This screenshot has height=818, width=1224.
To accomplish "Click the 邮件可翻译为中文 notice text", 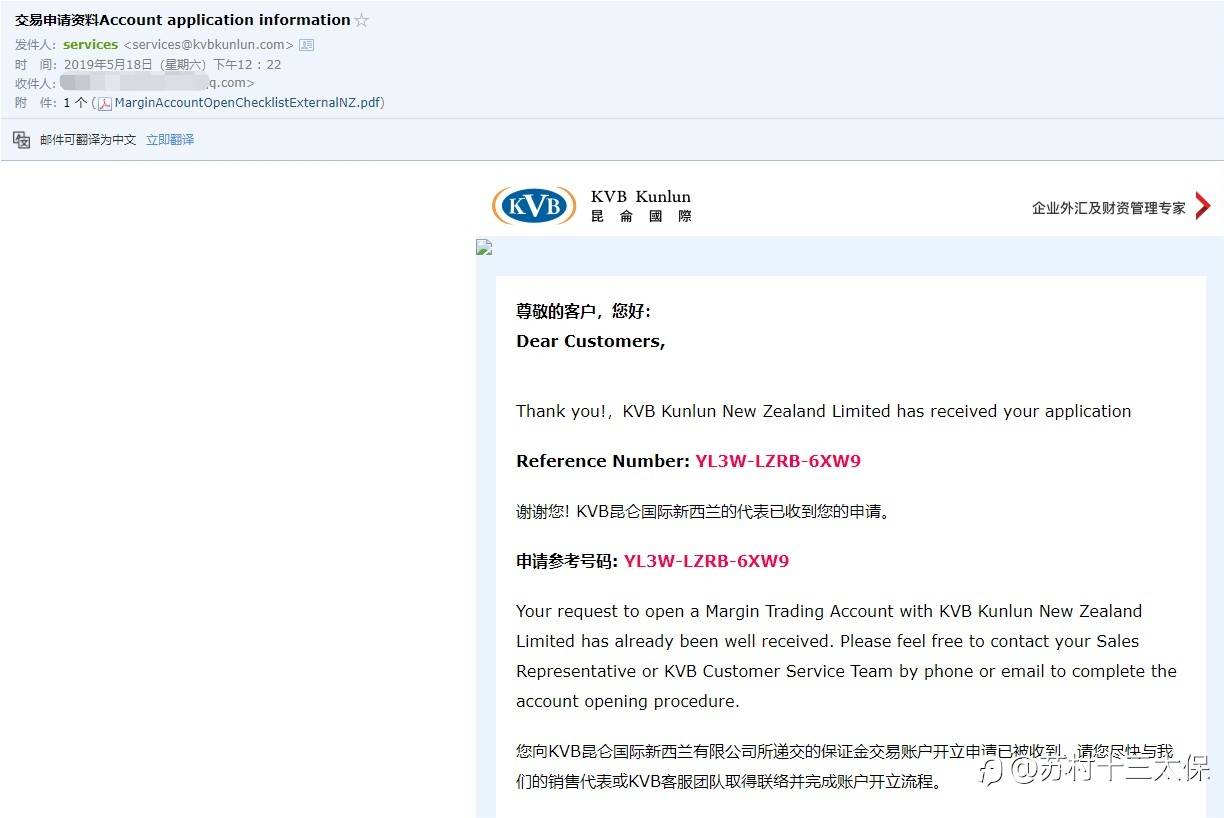I will click(x=88, y=140).
